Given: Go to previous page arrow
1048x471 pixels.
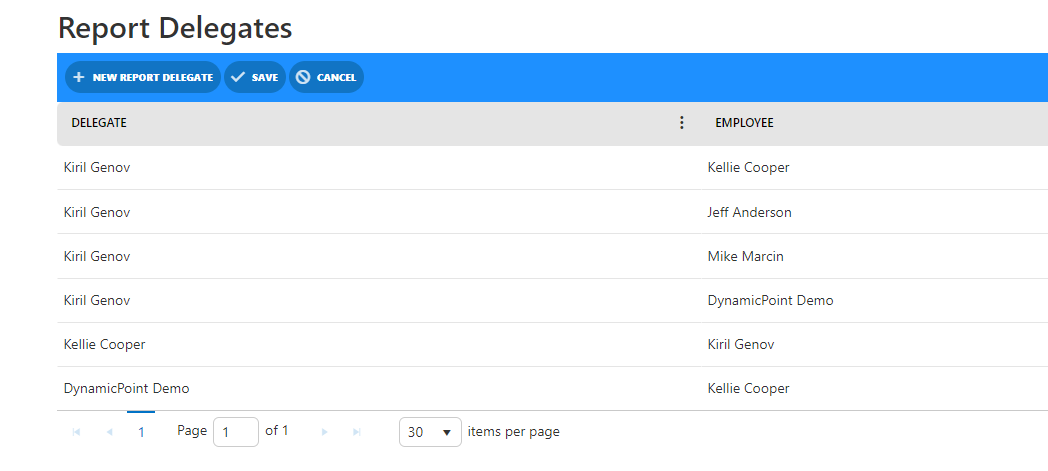Looking at the screenshot, I should coord(109,432).
